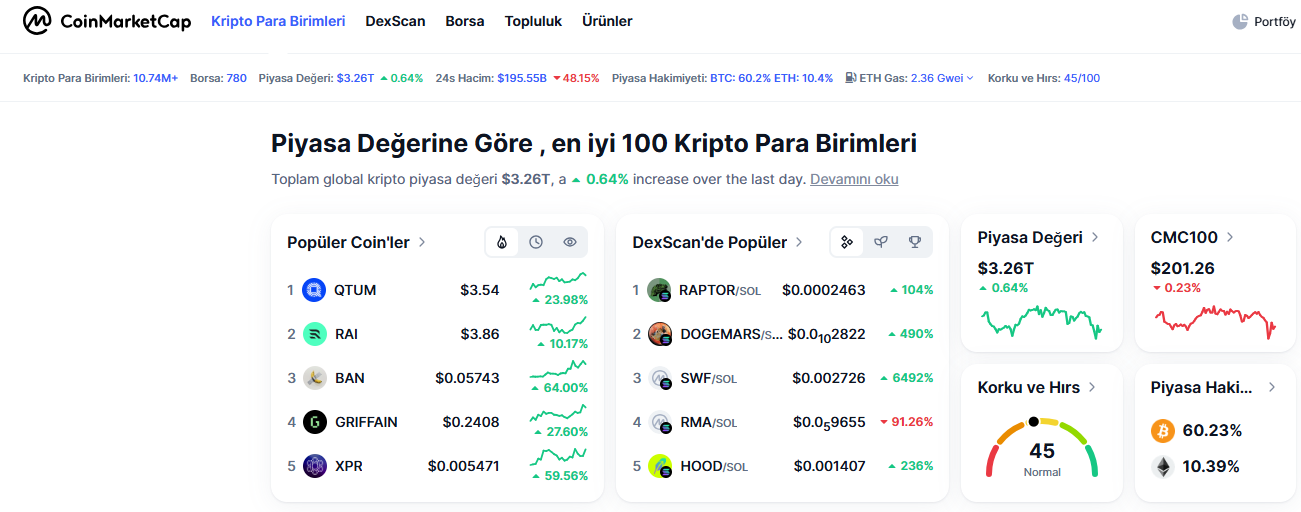This screenshot has width=1301, height=512.
Task: Open the RMA/SOL token icon
Action: (659, 422)
